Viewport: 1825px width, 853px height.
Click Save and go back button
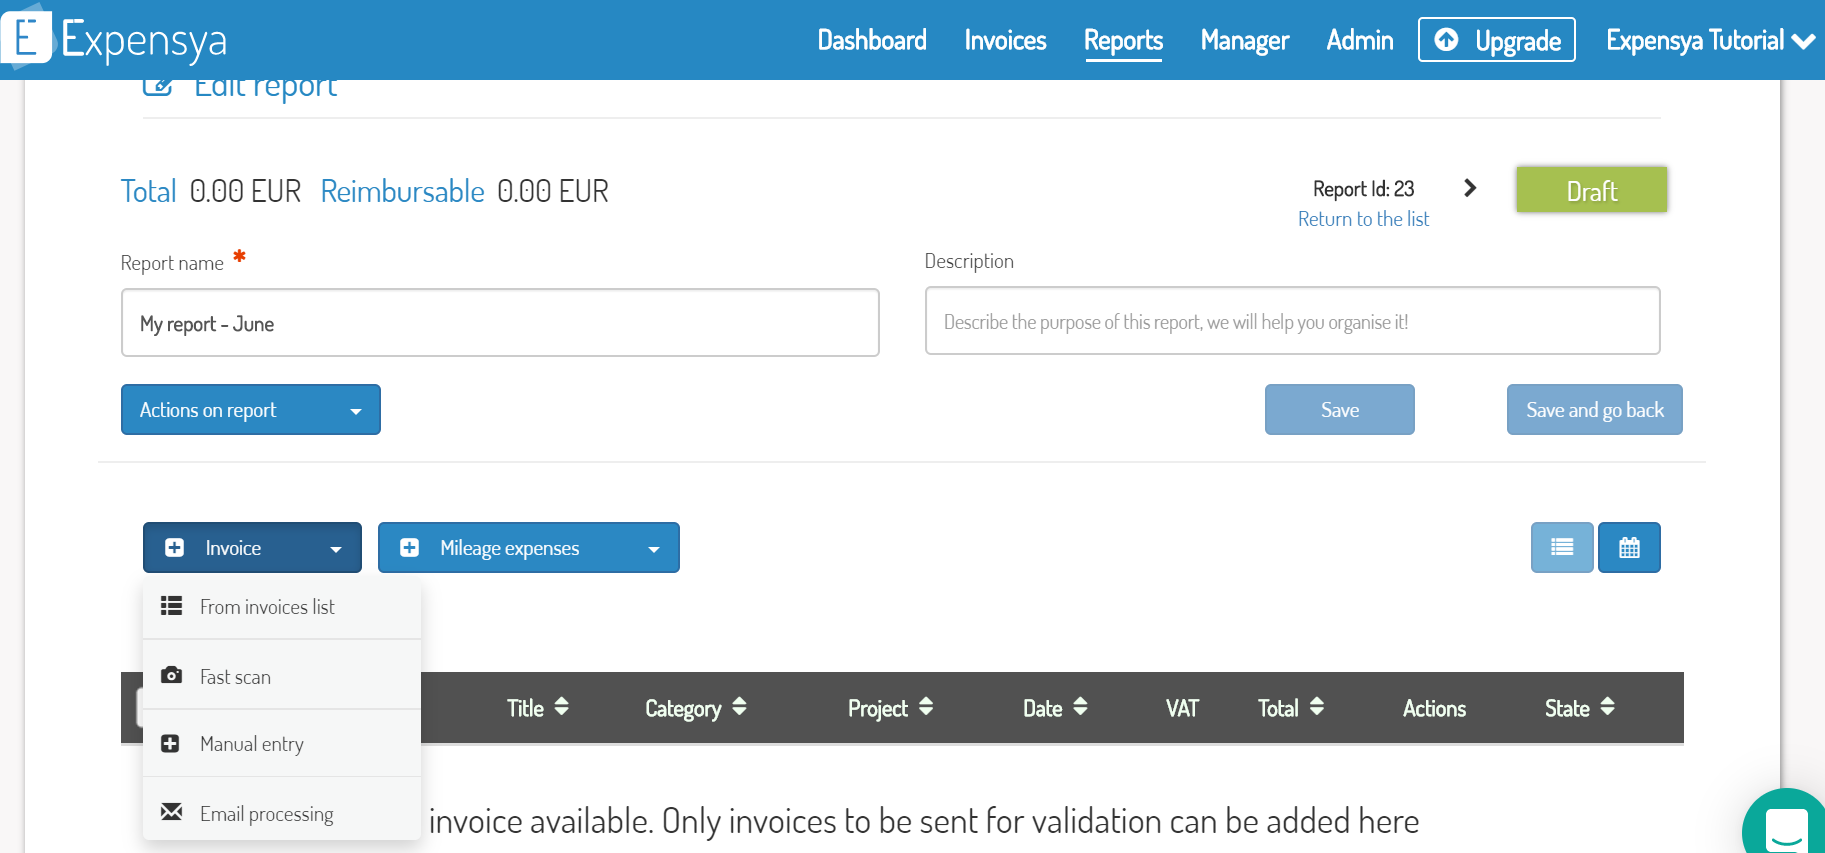(x=1595, y=410)
